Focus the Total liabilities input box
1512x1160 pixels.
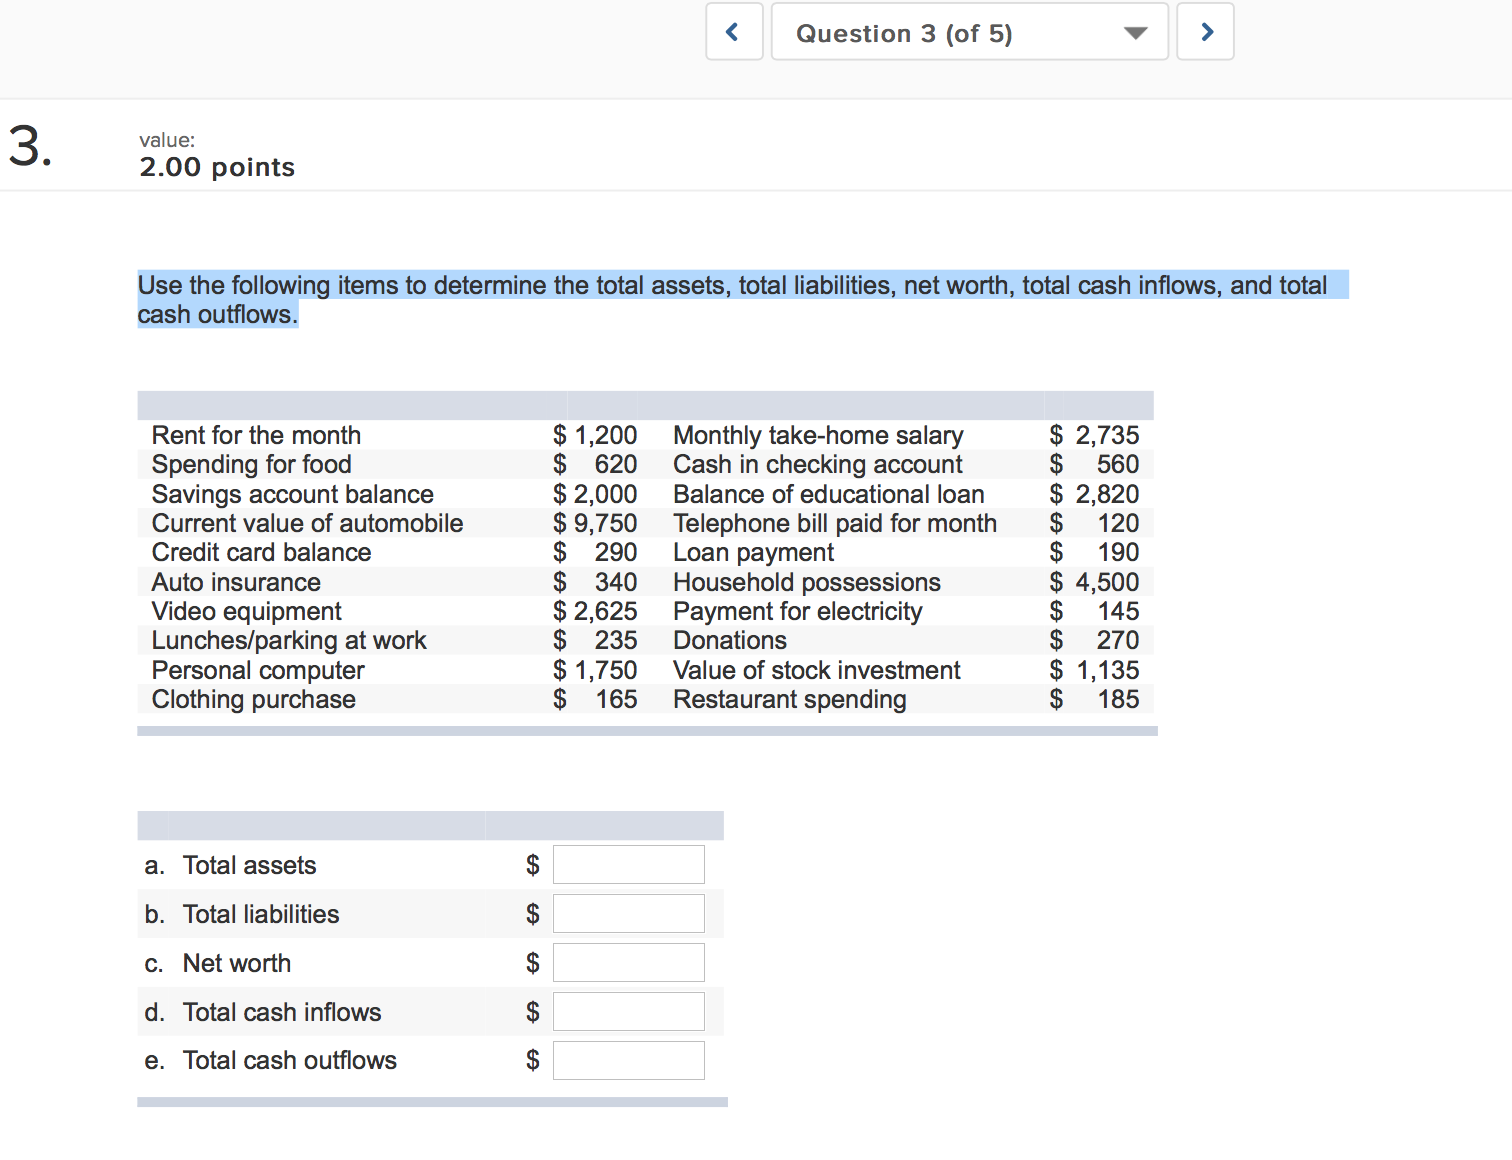(628, 914)
